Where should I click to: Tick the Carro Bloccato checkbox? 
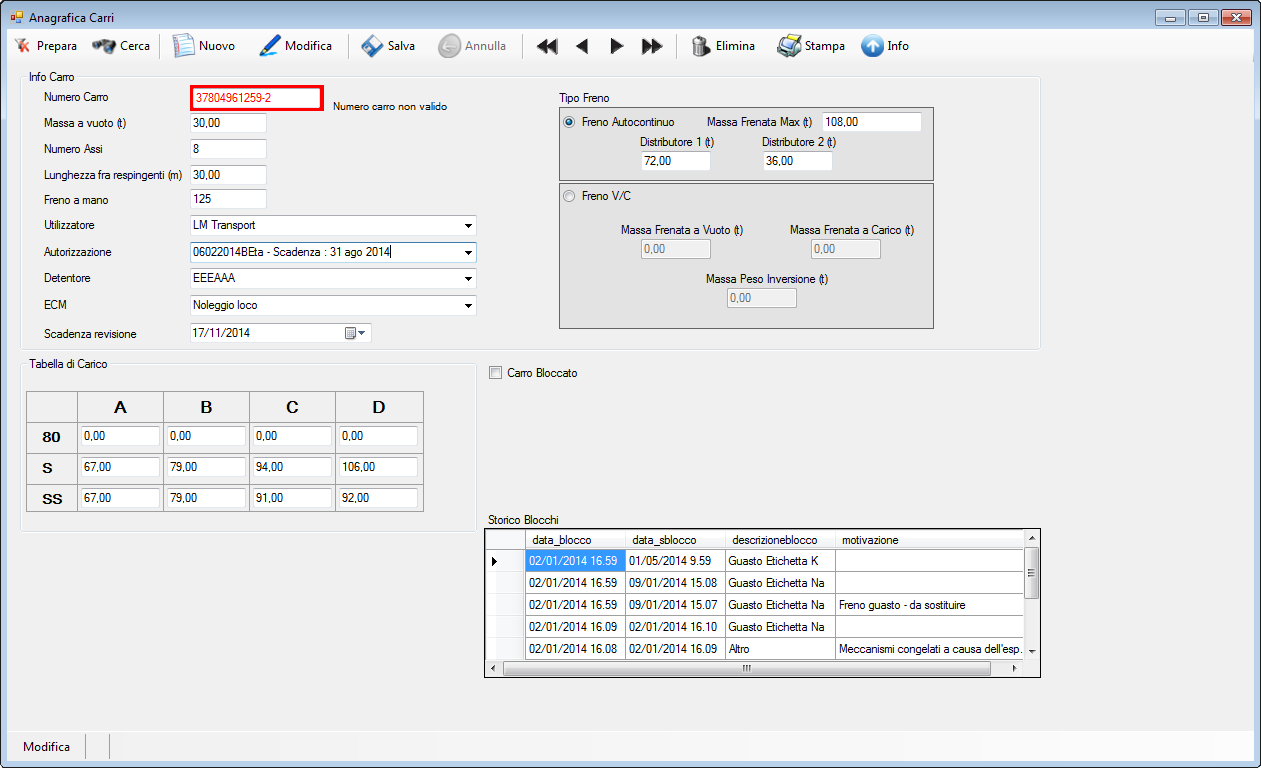pos(495,373)
